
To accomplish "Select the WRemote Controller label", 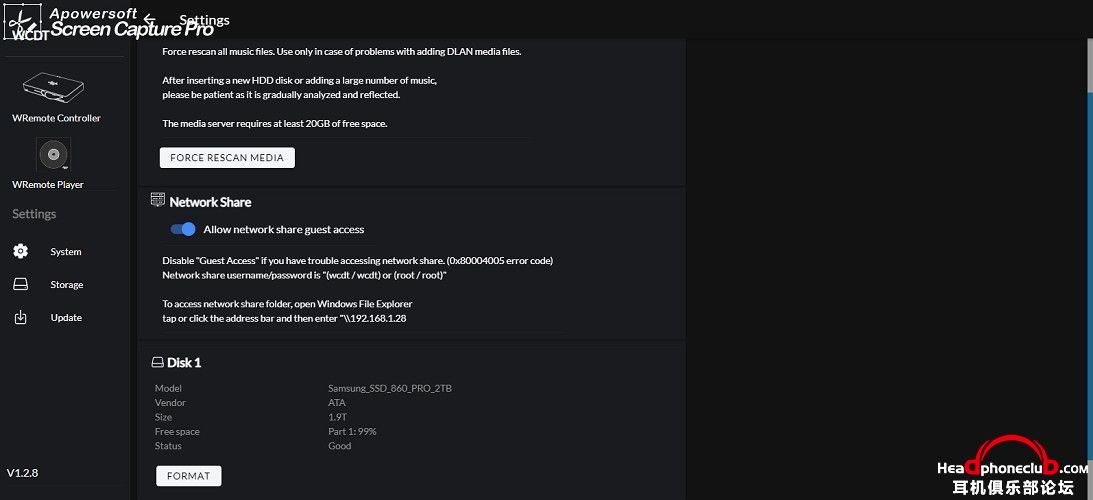I will [x=56, y=118].
